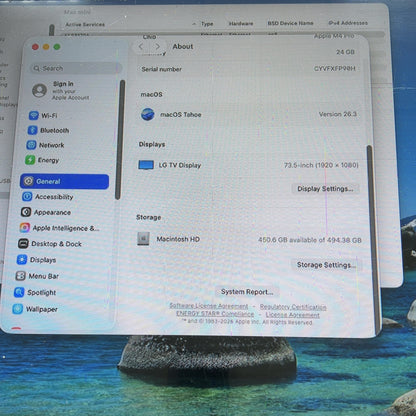The width and height of the screenshot is (416, 416).
Task: Go back using the left chevron
Action: tap(141, 47)
